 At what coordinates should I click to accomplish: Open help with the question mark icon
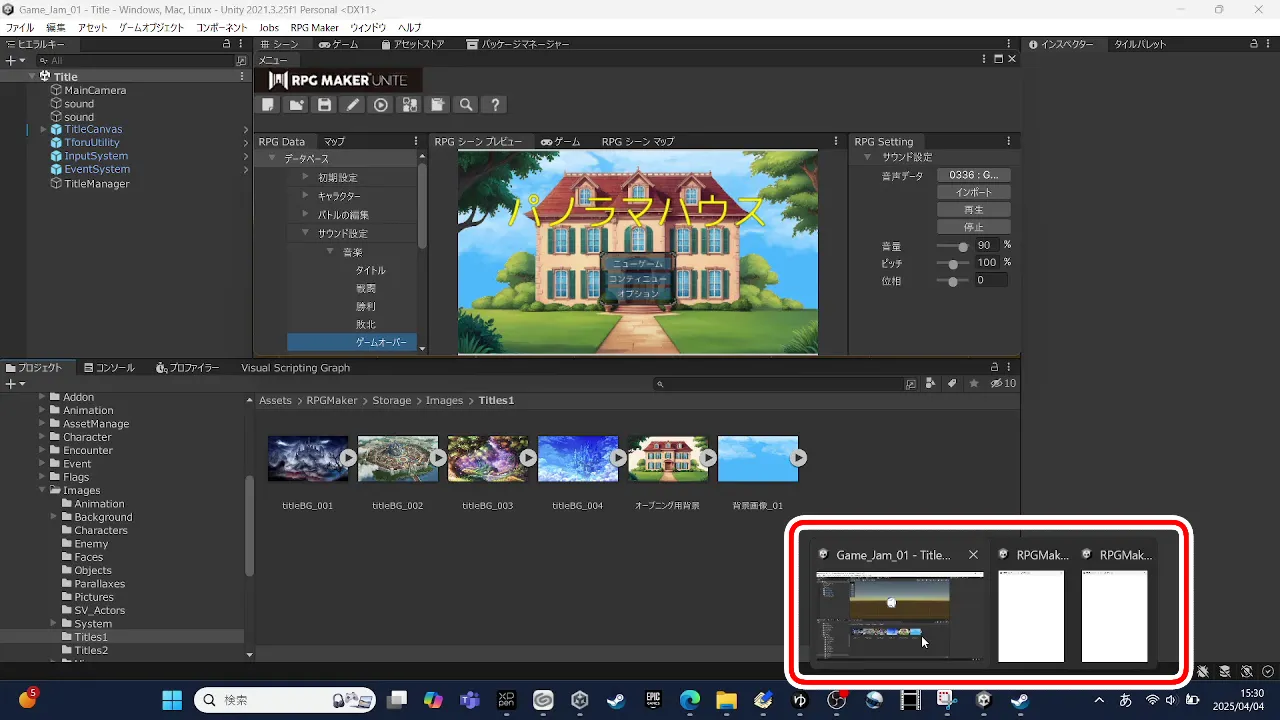494,105
